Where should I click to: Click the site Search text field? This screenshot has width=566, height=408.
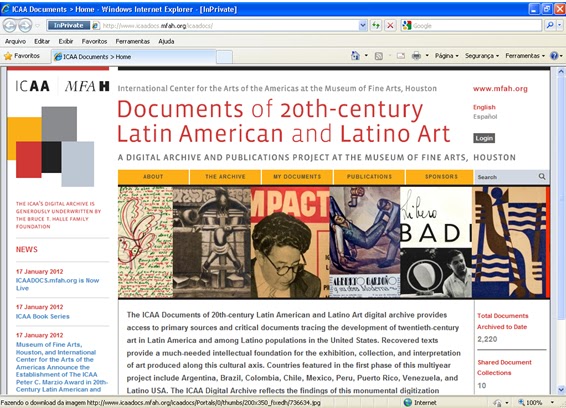(506, 177)
